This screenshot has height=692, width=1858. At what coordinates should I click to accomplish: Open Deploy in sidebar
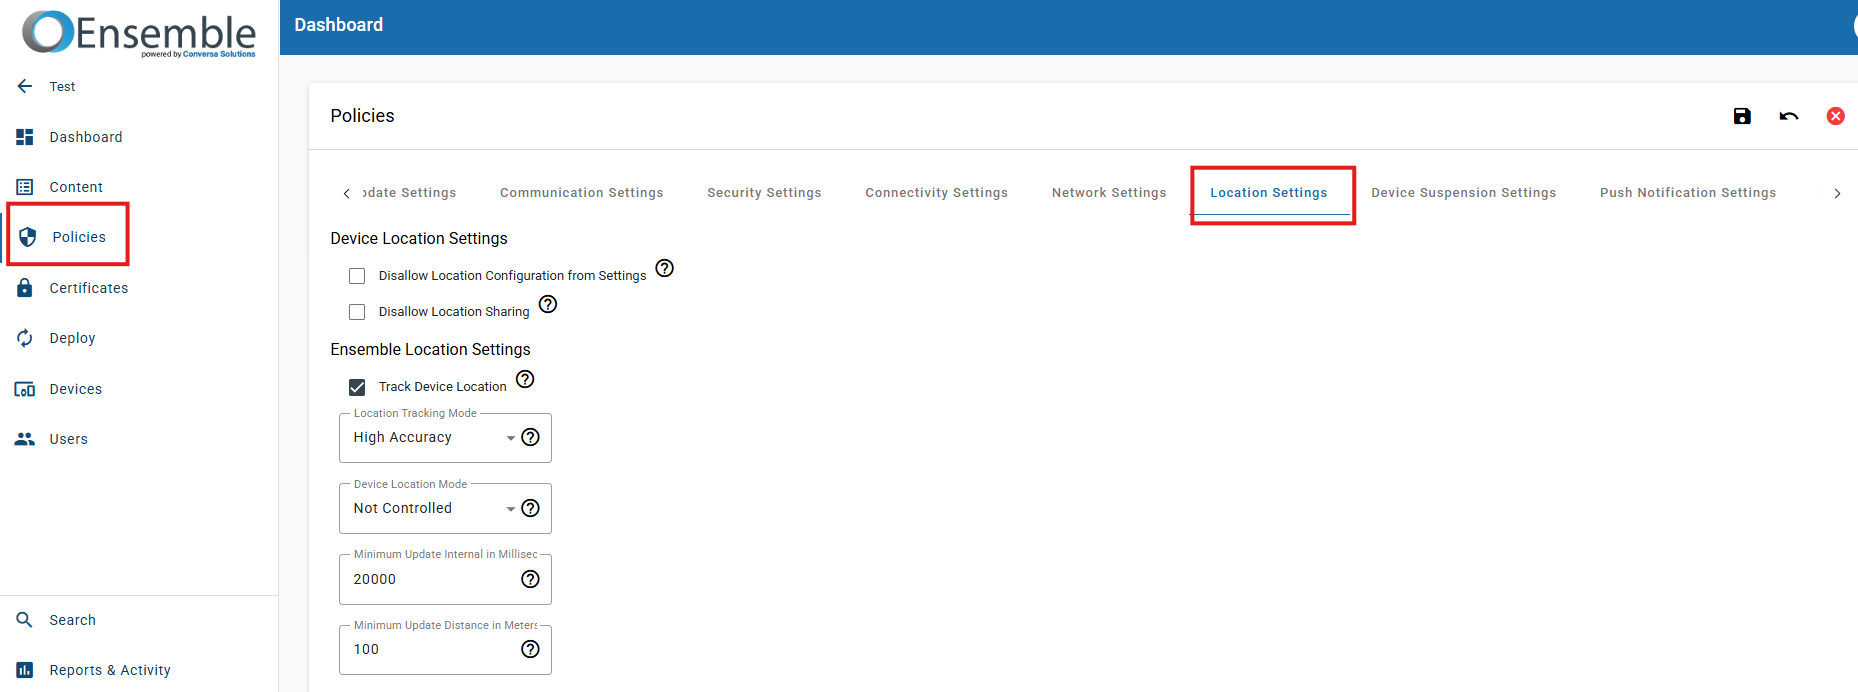[x=72, y=338]
